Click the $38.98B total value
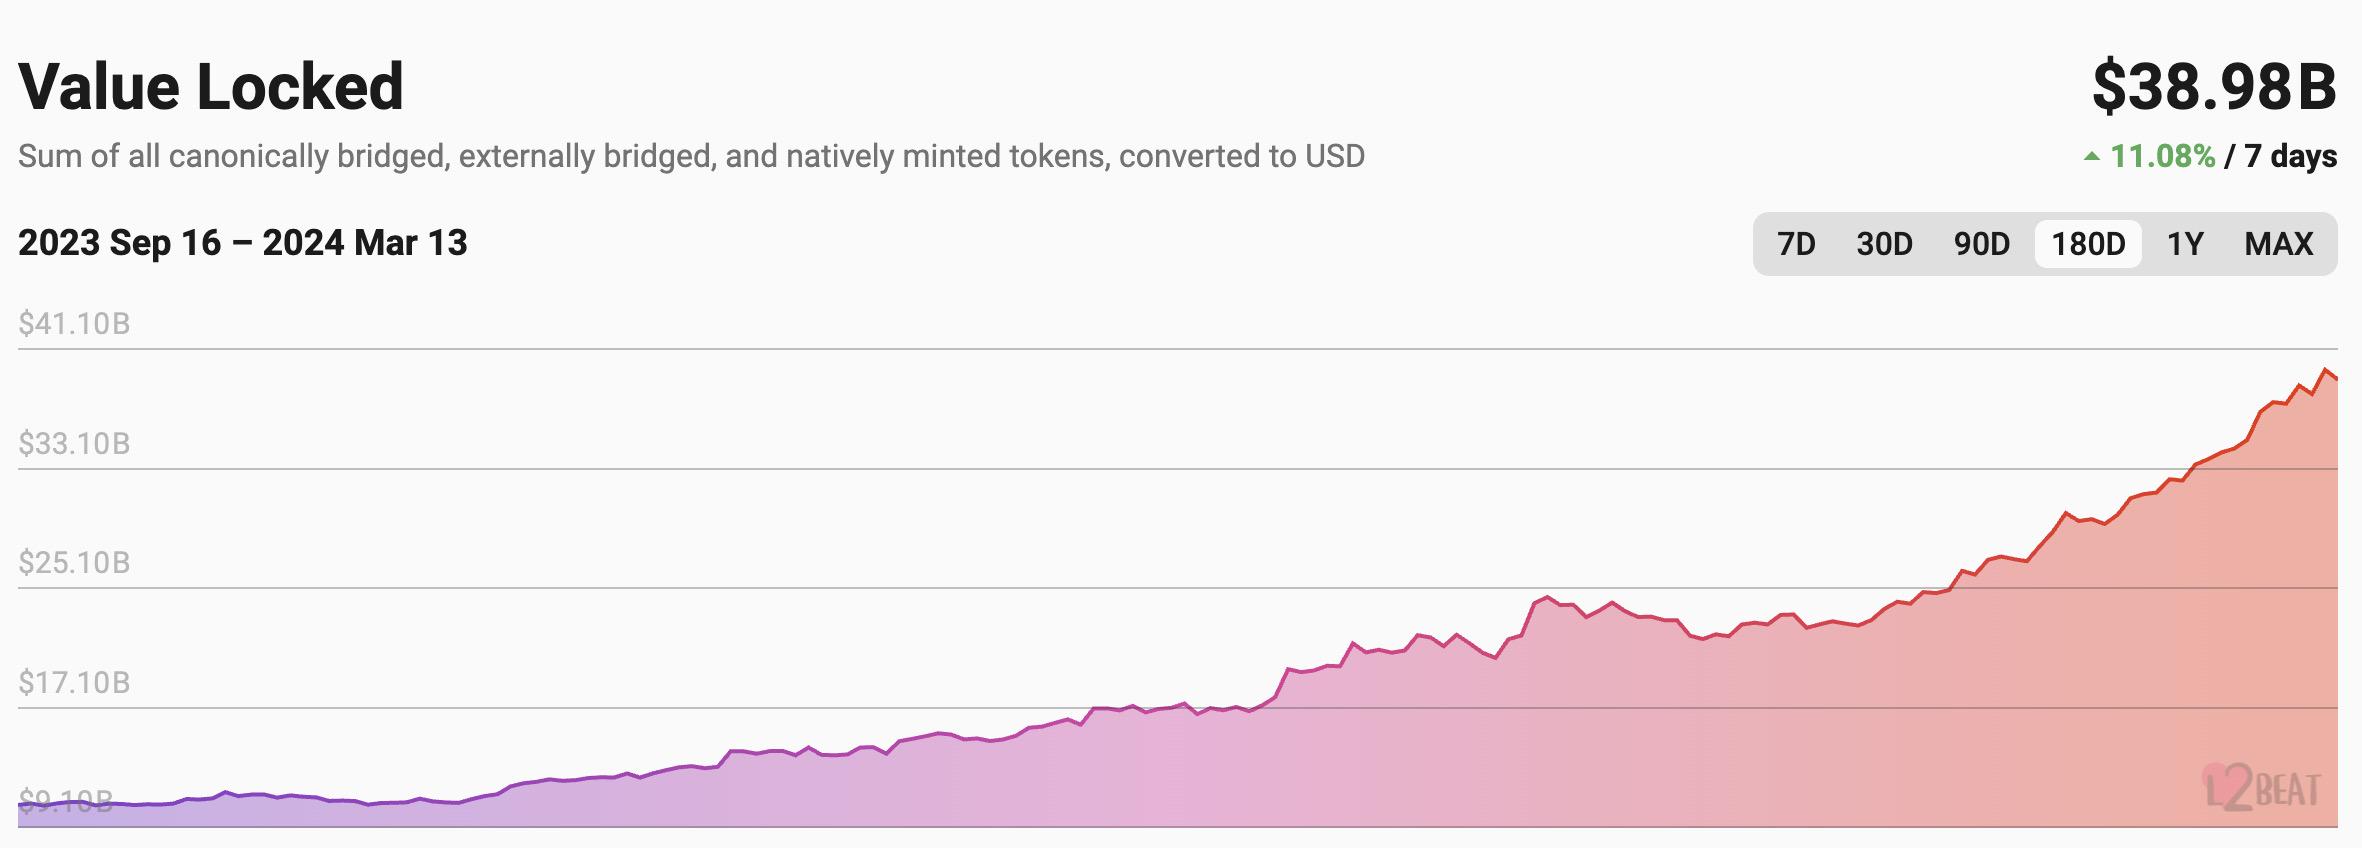 tap(2214, 87)
